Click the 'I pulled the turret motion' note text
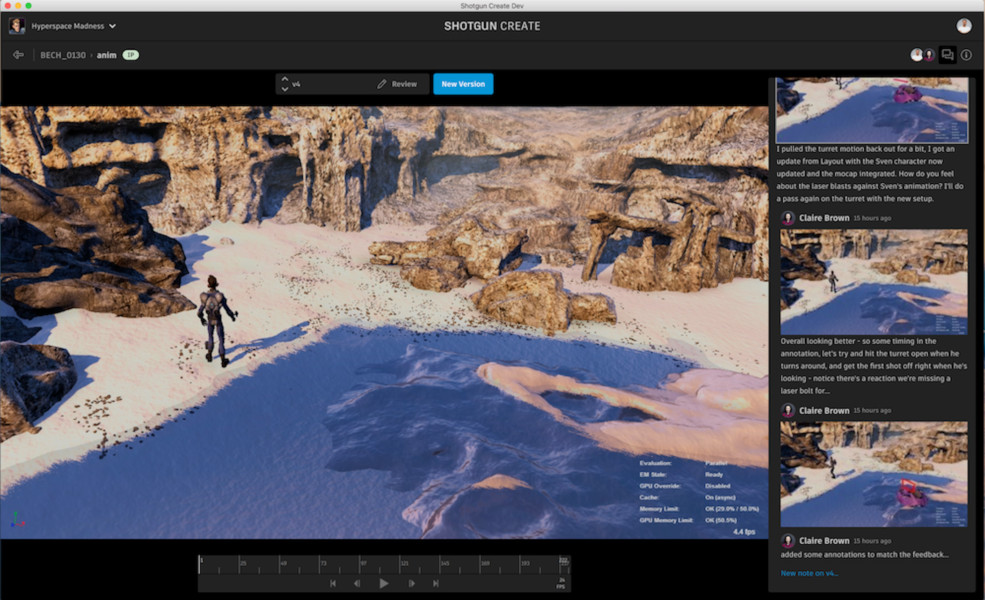Image resolution: width=985 pixels, height=600 pixels. [x=870, y=173]
